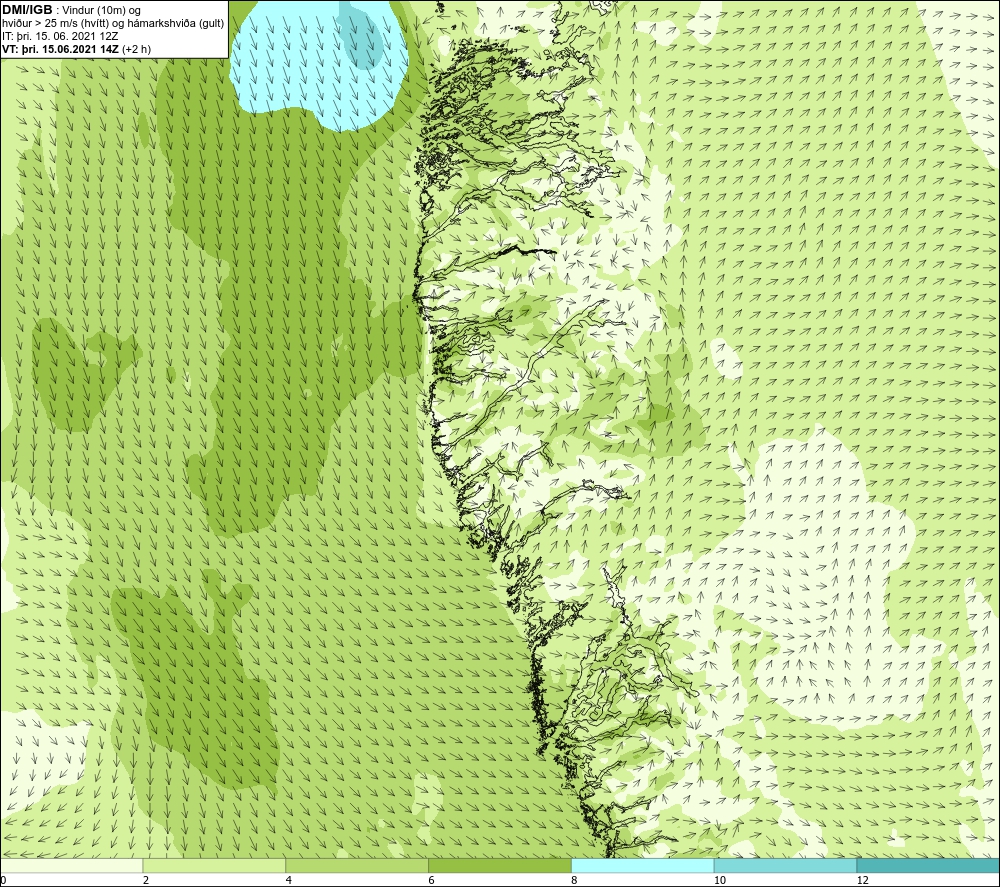Click the 0–2 m/s color swatch
The image size is (1000, 887).
(x=71, y=865)
